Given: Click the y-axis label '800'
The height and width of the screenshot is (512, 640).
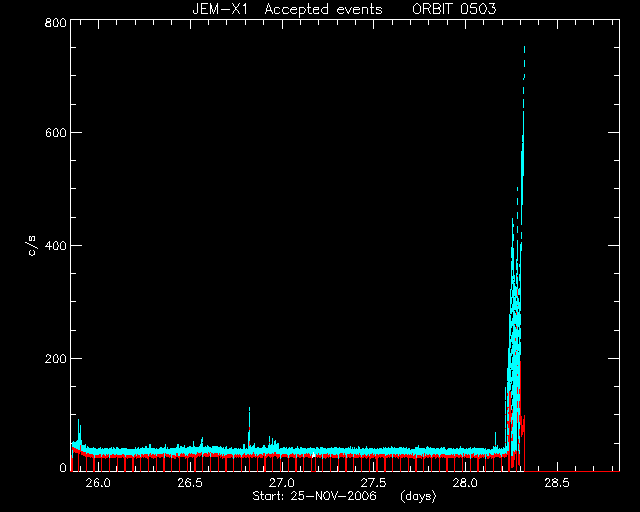Looking at the screenshot, I should (56, 23).
